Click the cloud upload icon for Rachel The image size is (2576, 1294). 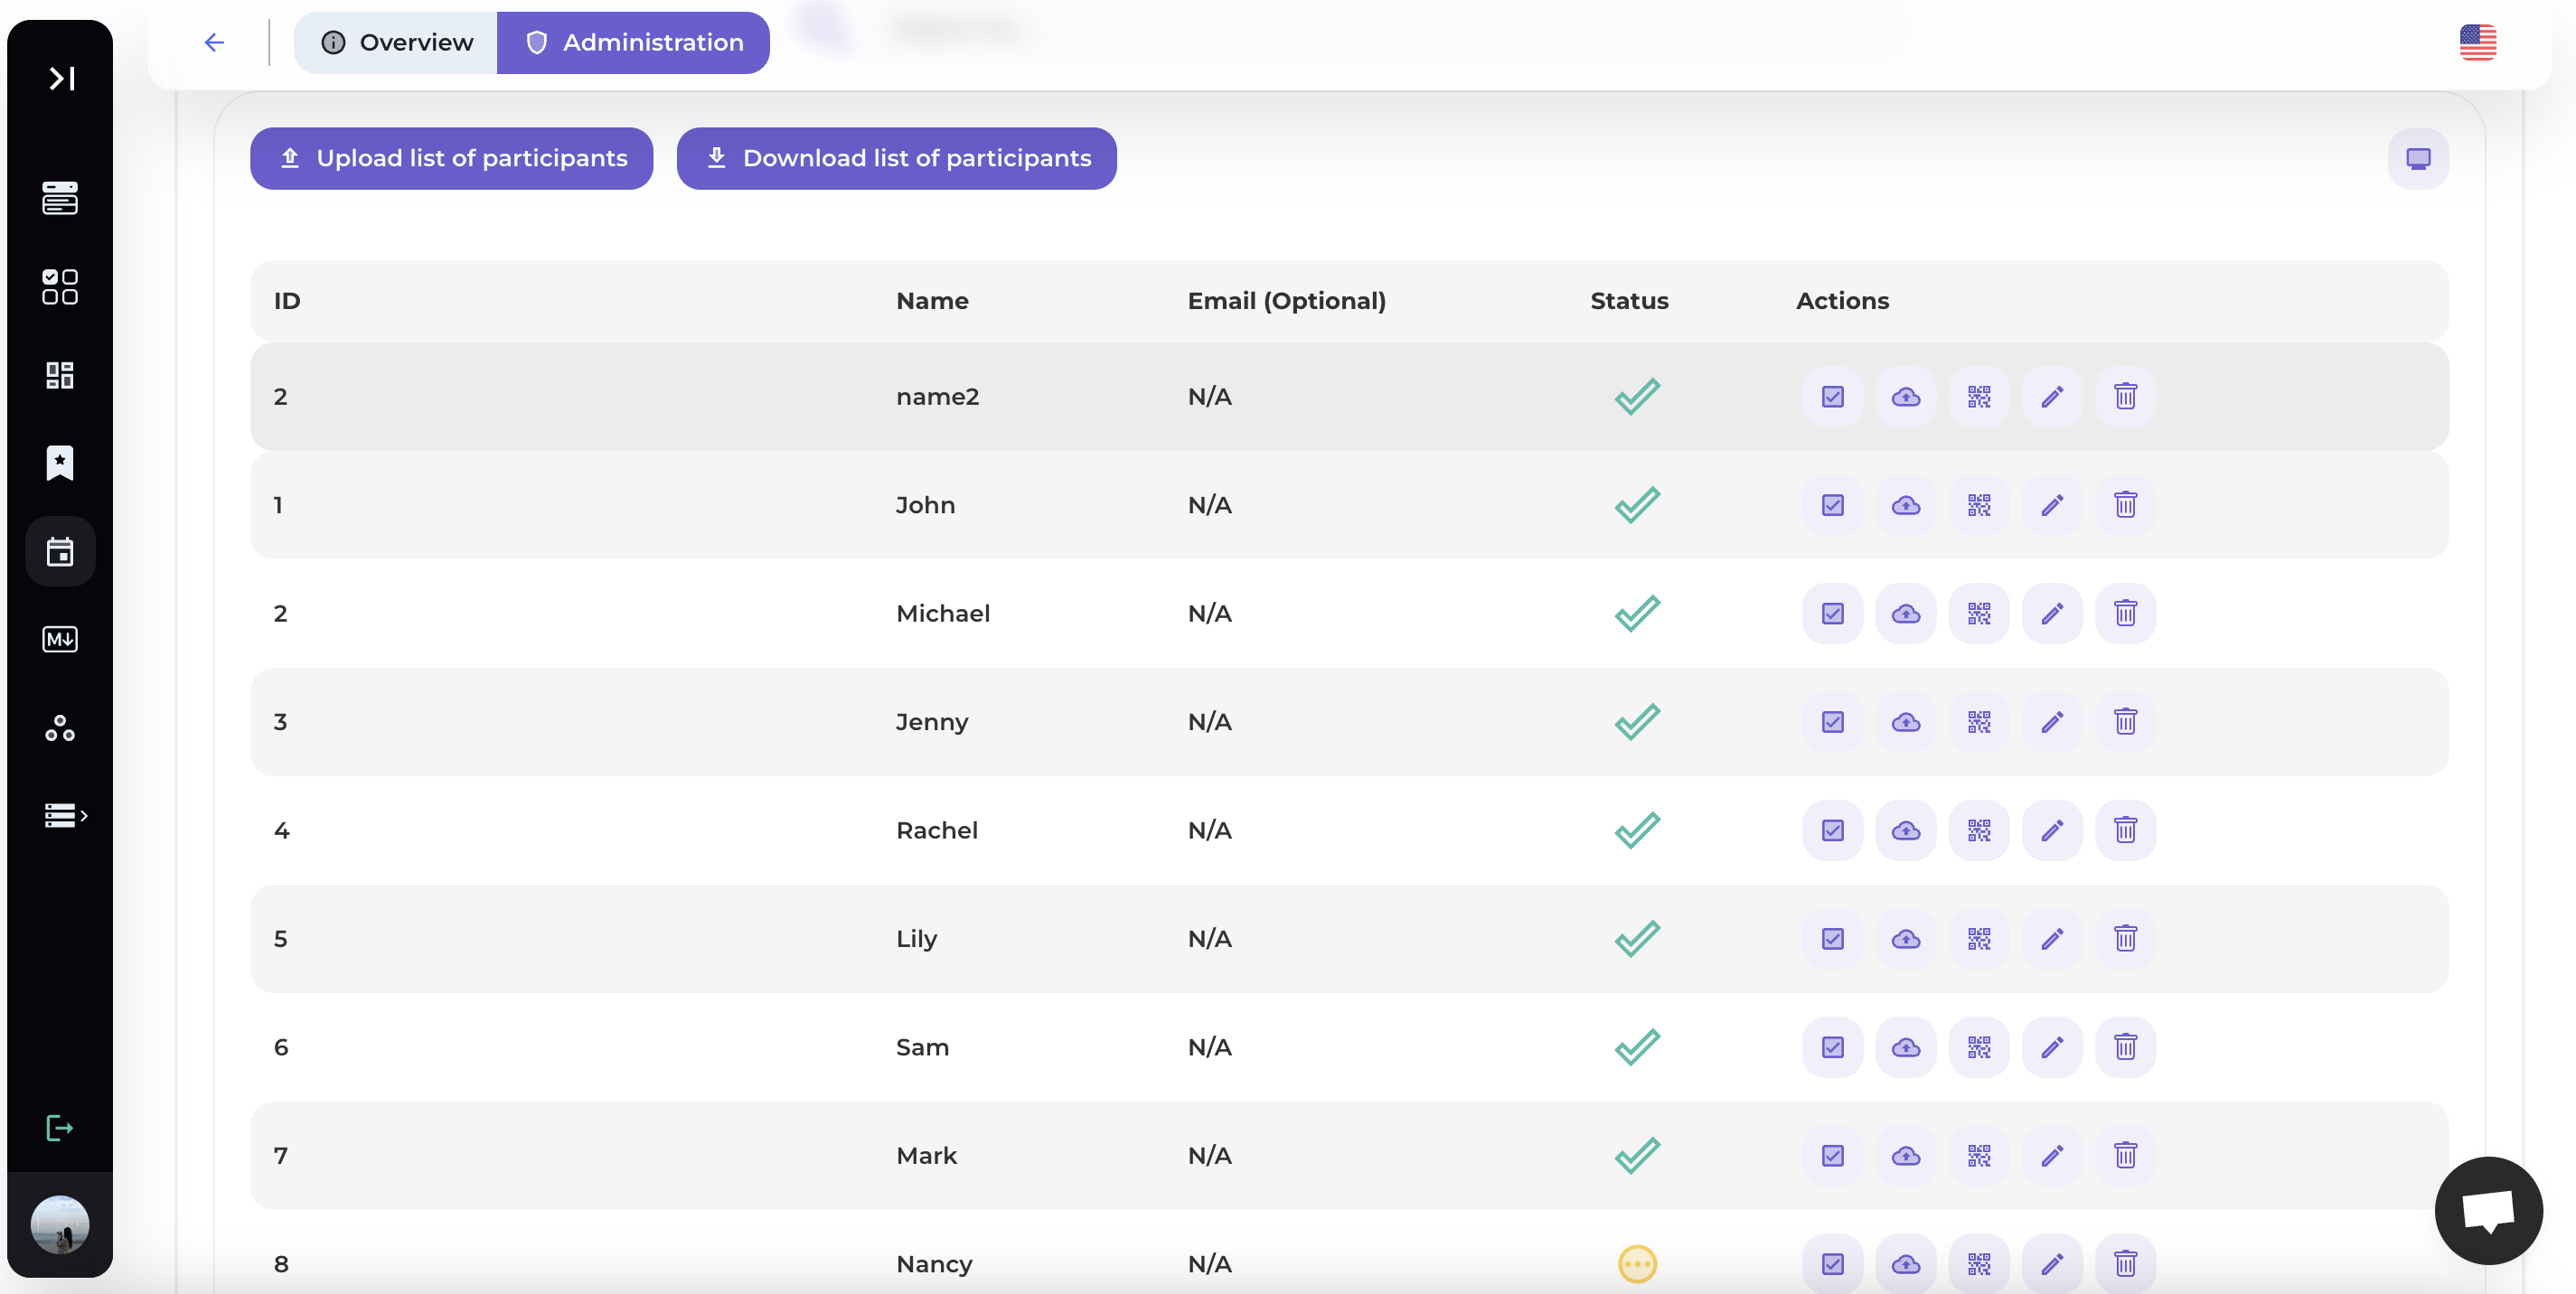(1906, 830)
